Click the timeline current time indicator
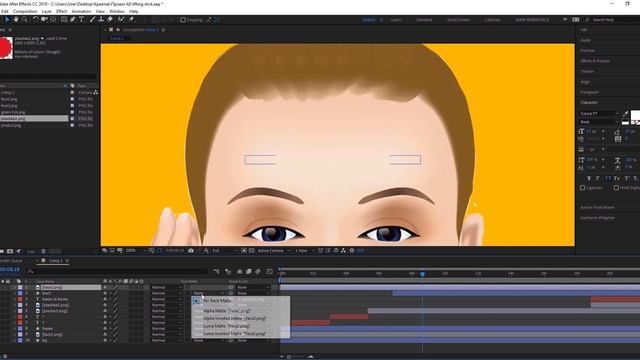This screenshot has width=640, height=360. point(422,274)
